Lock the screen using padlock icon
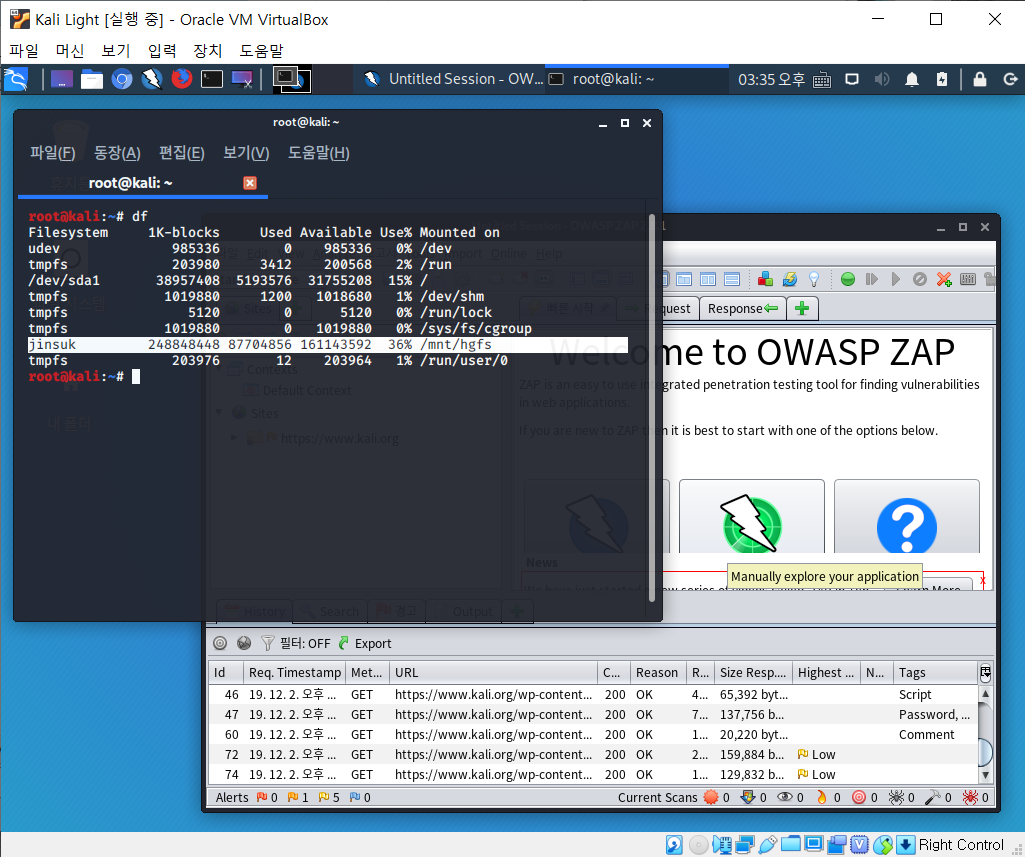Screen dimensions: 1025x857 tap(979, 80)
